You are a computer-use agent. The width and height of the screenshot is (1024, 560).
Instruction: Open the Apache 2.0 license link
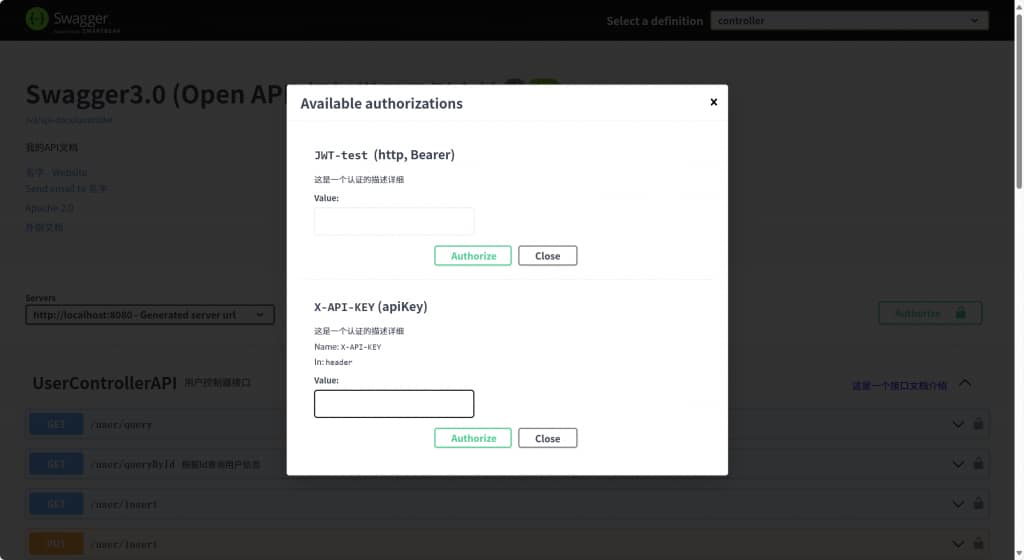tap(49, 208)
